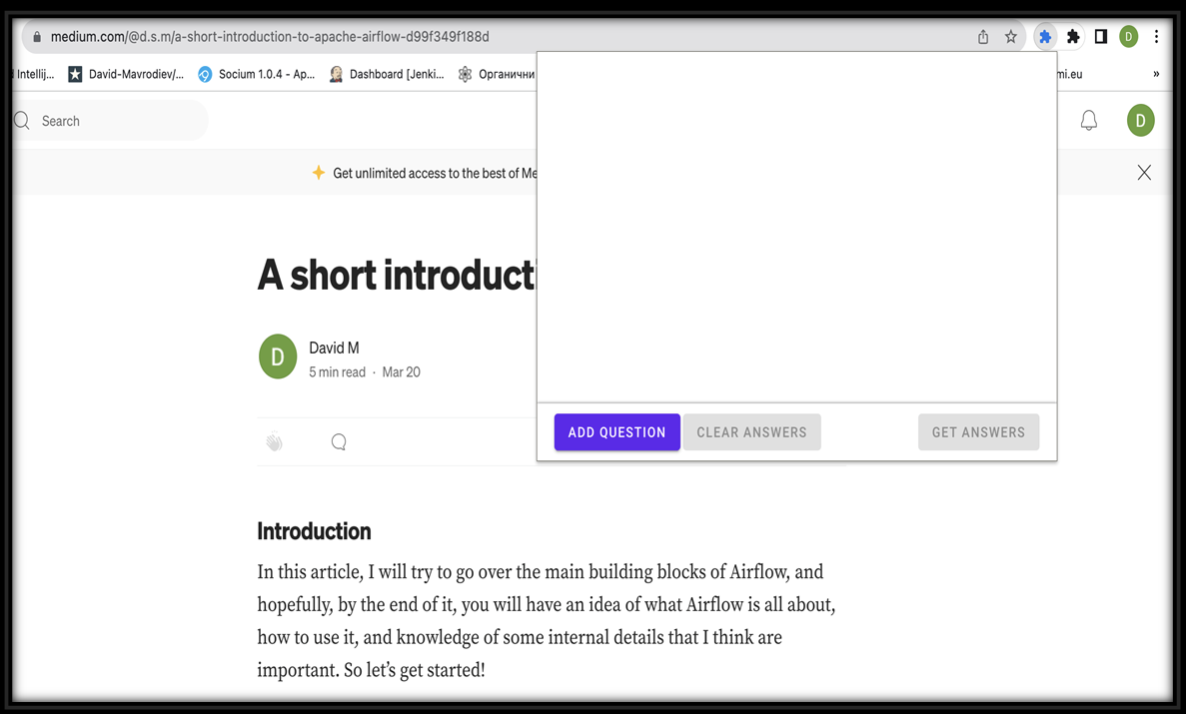This screenshot has height=714, width=1186.
Task: Bookmark this page with the star icon
Action: (x=1011, y=36)
